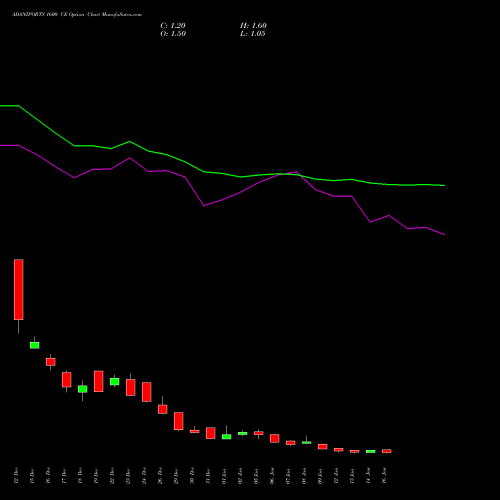Image resolution: width=500 pixels, height=500 pixels.
Task: Click the 26 Dec date label
Action: point(160,475)
